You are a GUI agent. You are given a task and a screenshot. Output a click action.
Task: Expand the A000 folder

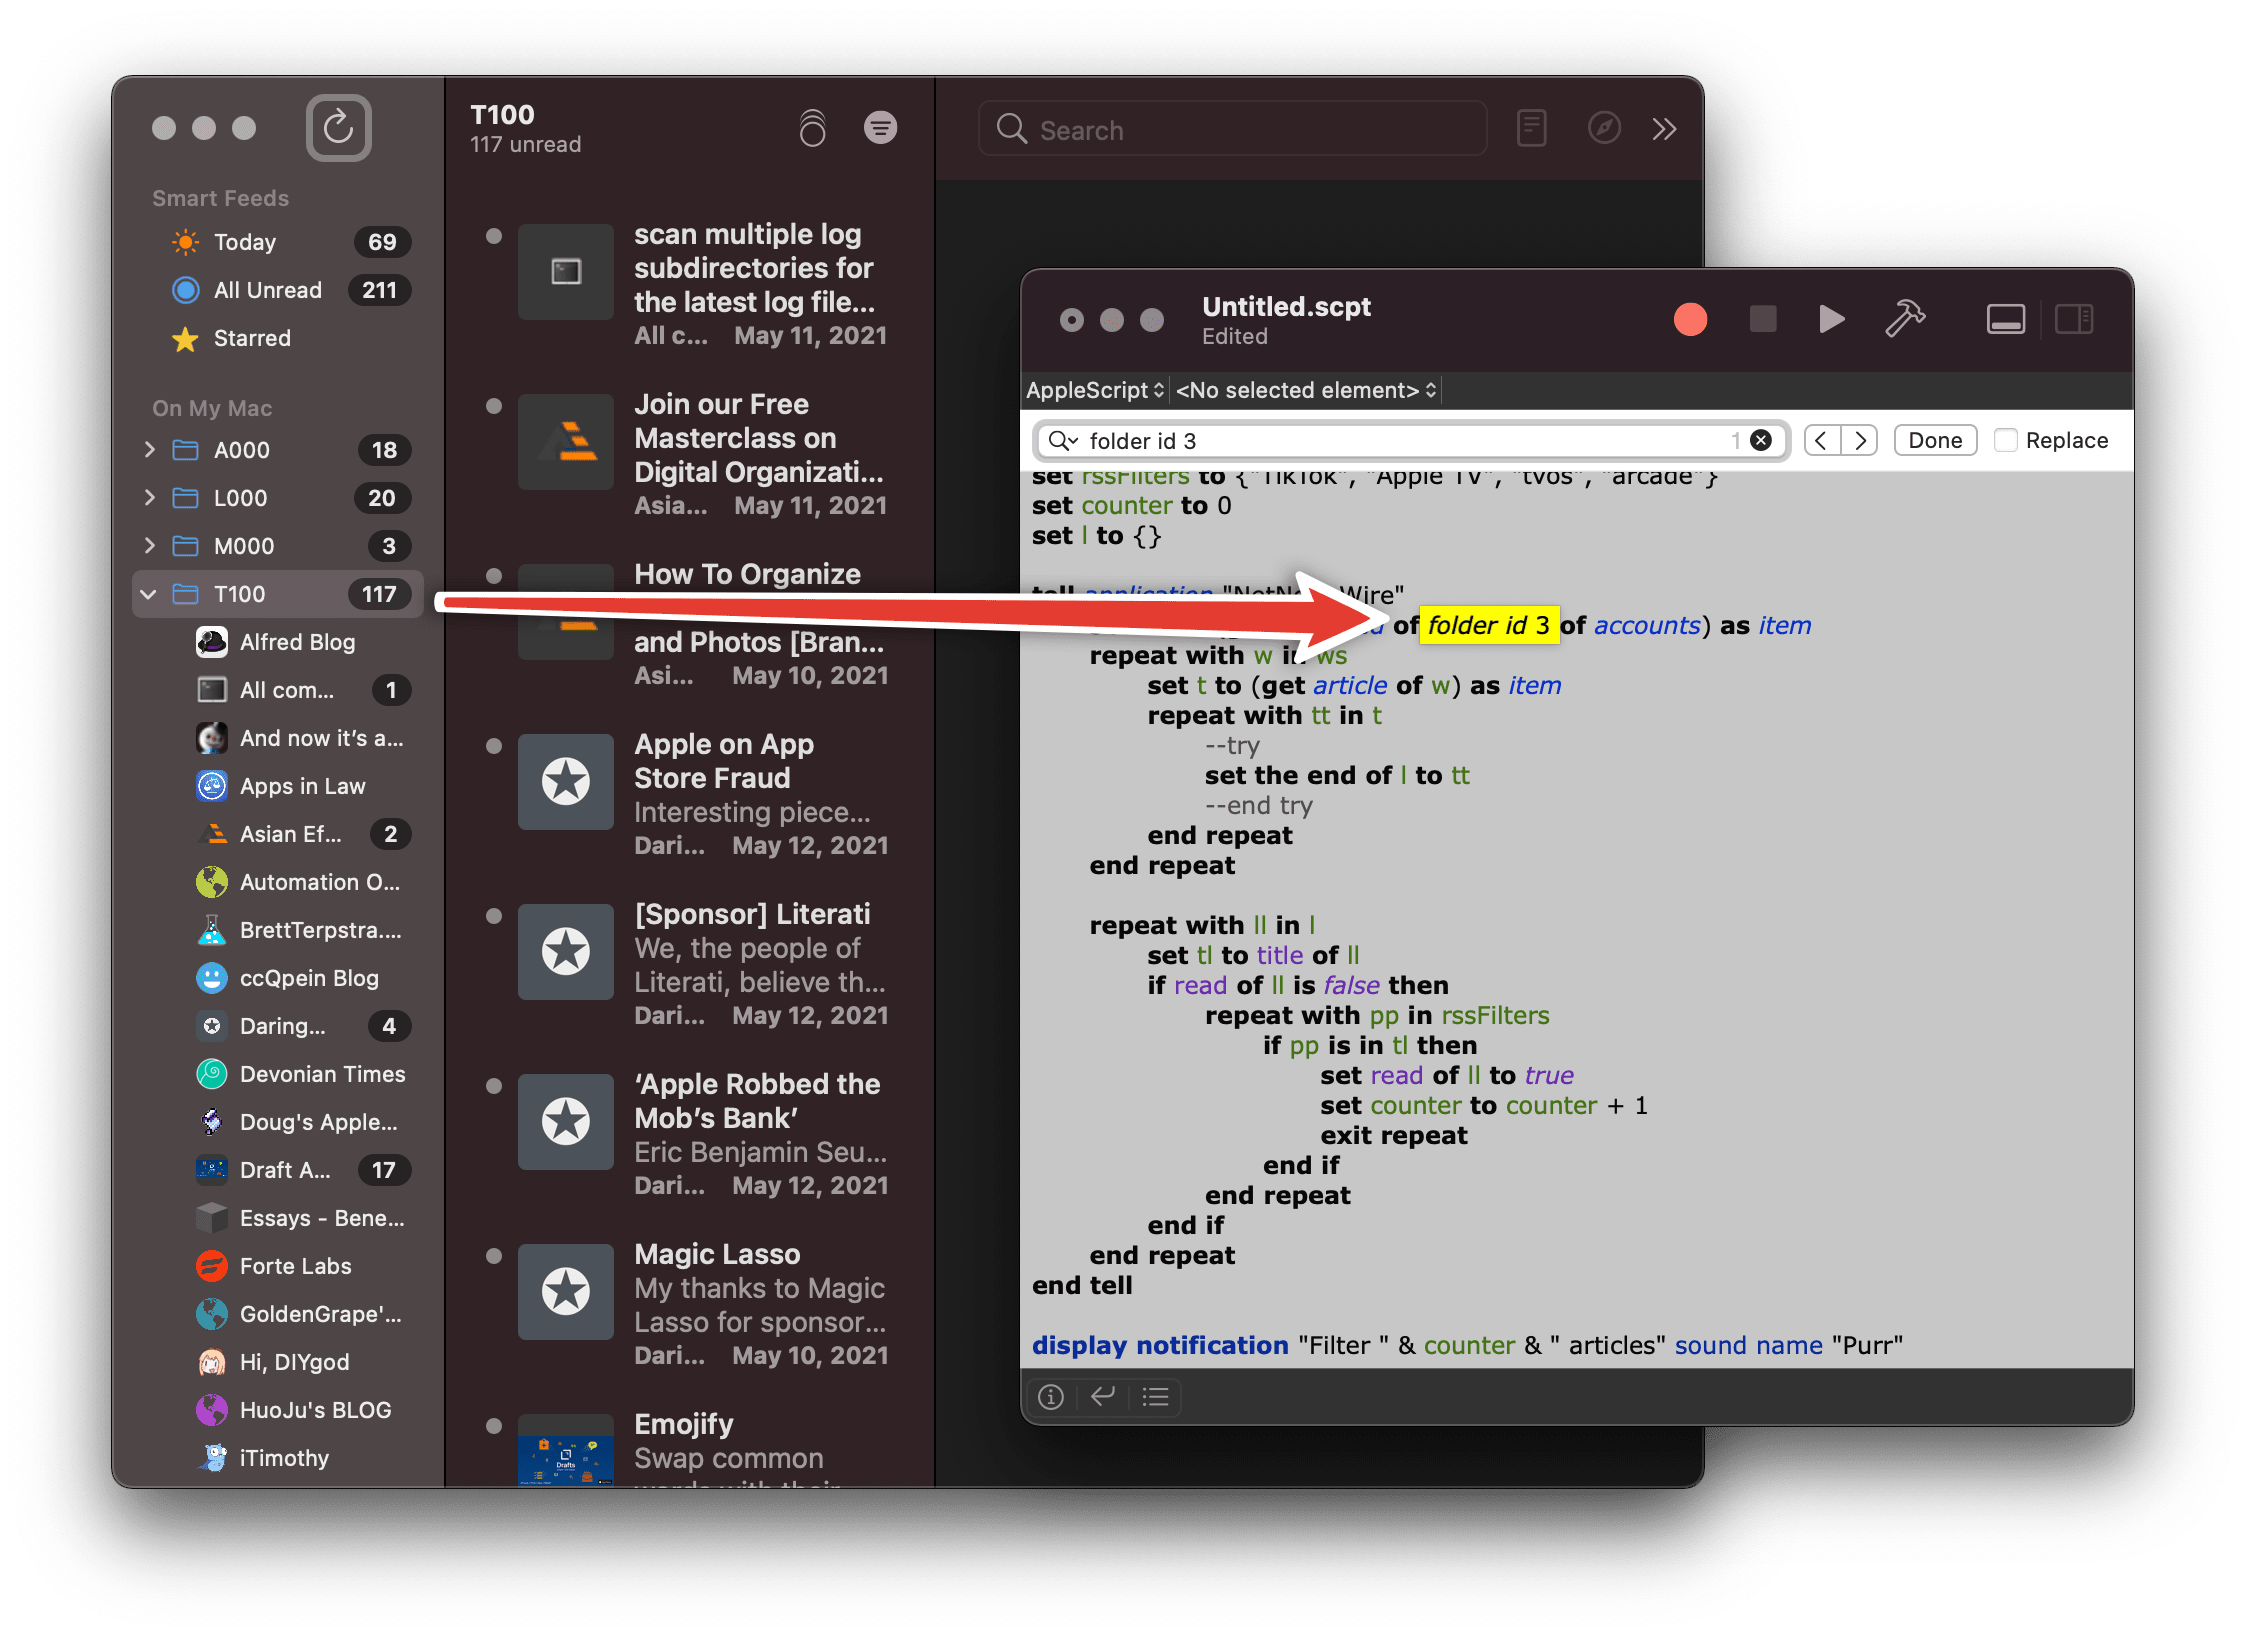tap(150, 450)
